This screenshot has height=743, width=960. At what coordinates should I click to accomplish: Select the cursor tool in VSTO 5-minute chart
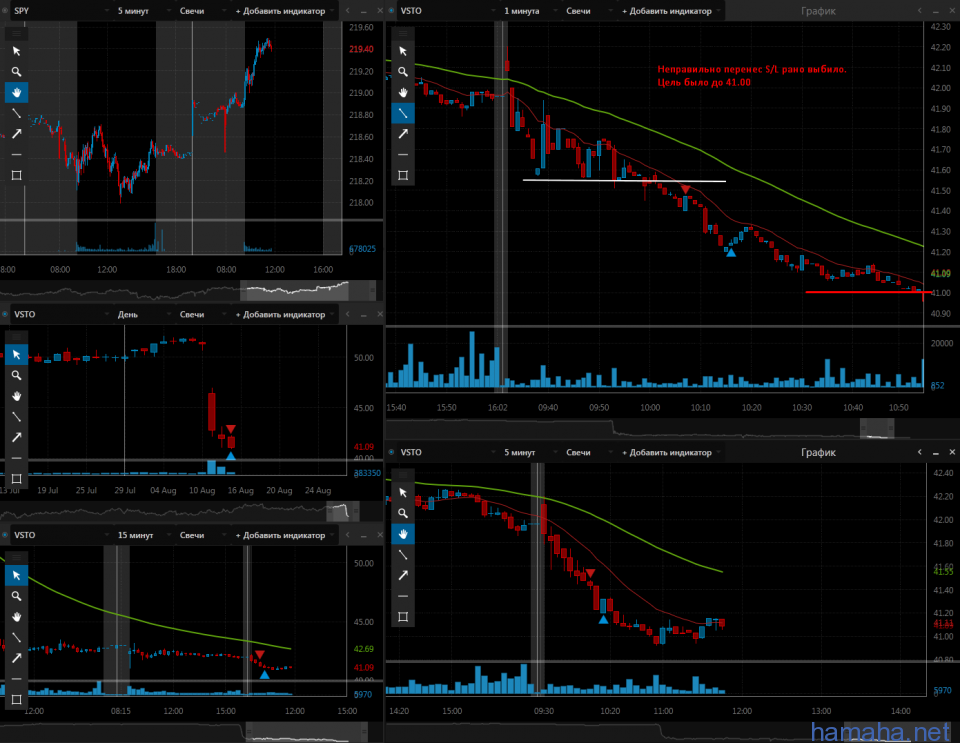tap(403, 493)
